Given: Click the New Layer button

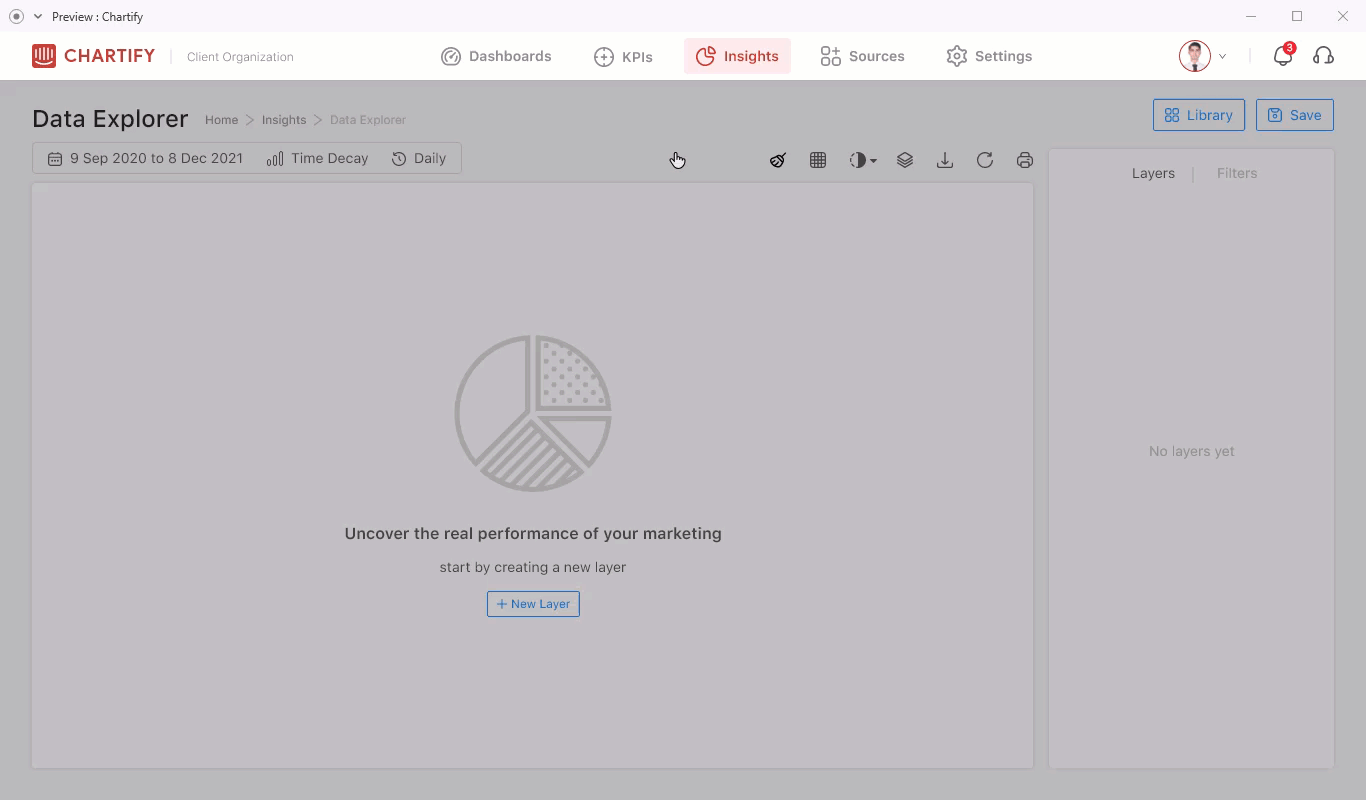Looking at the screenshot, I should click(x=533, y=604).
